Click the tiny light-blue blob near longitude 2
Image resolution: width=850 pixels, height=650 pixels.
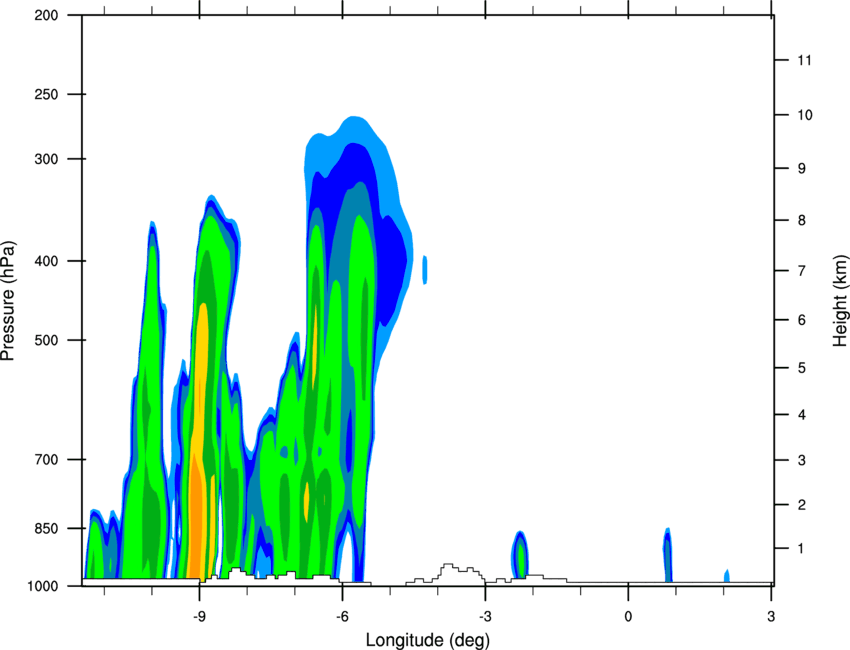pyautogui.click(x=727, y=576)
